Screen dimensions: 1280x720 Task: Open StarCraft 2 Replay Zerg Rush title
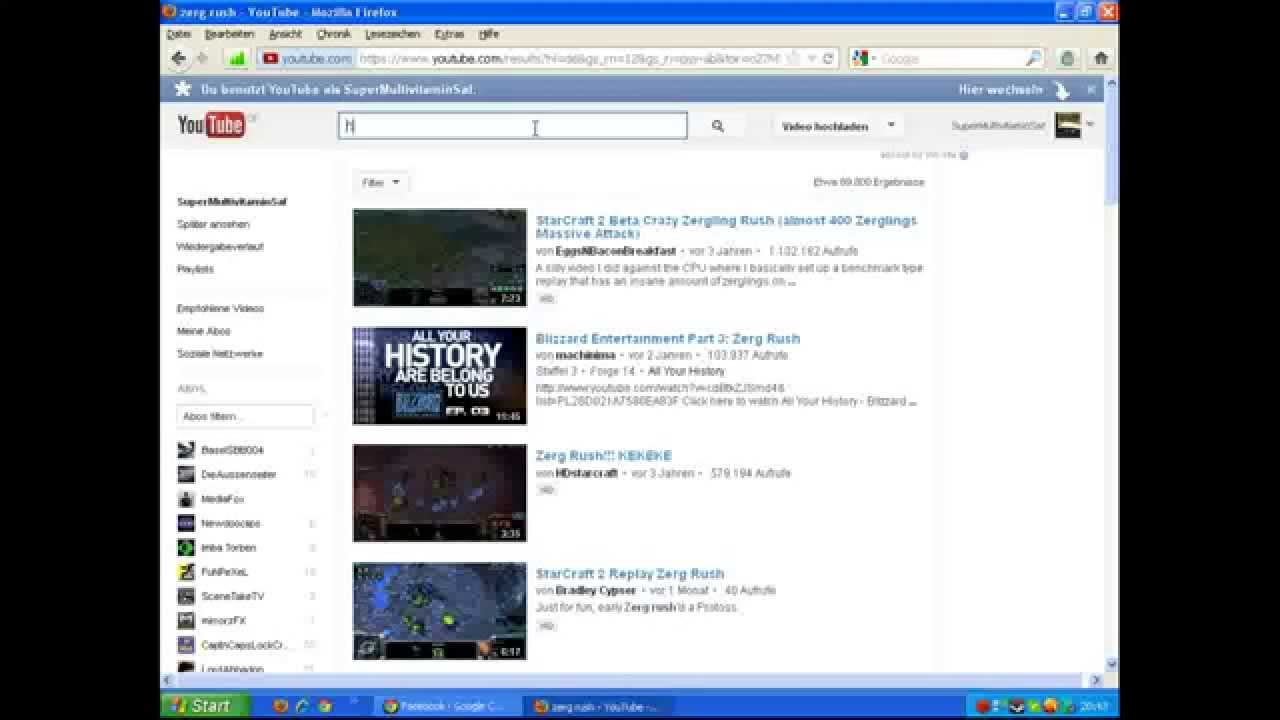tap(629, 573)
